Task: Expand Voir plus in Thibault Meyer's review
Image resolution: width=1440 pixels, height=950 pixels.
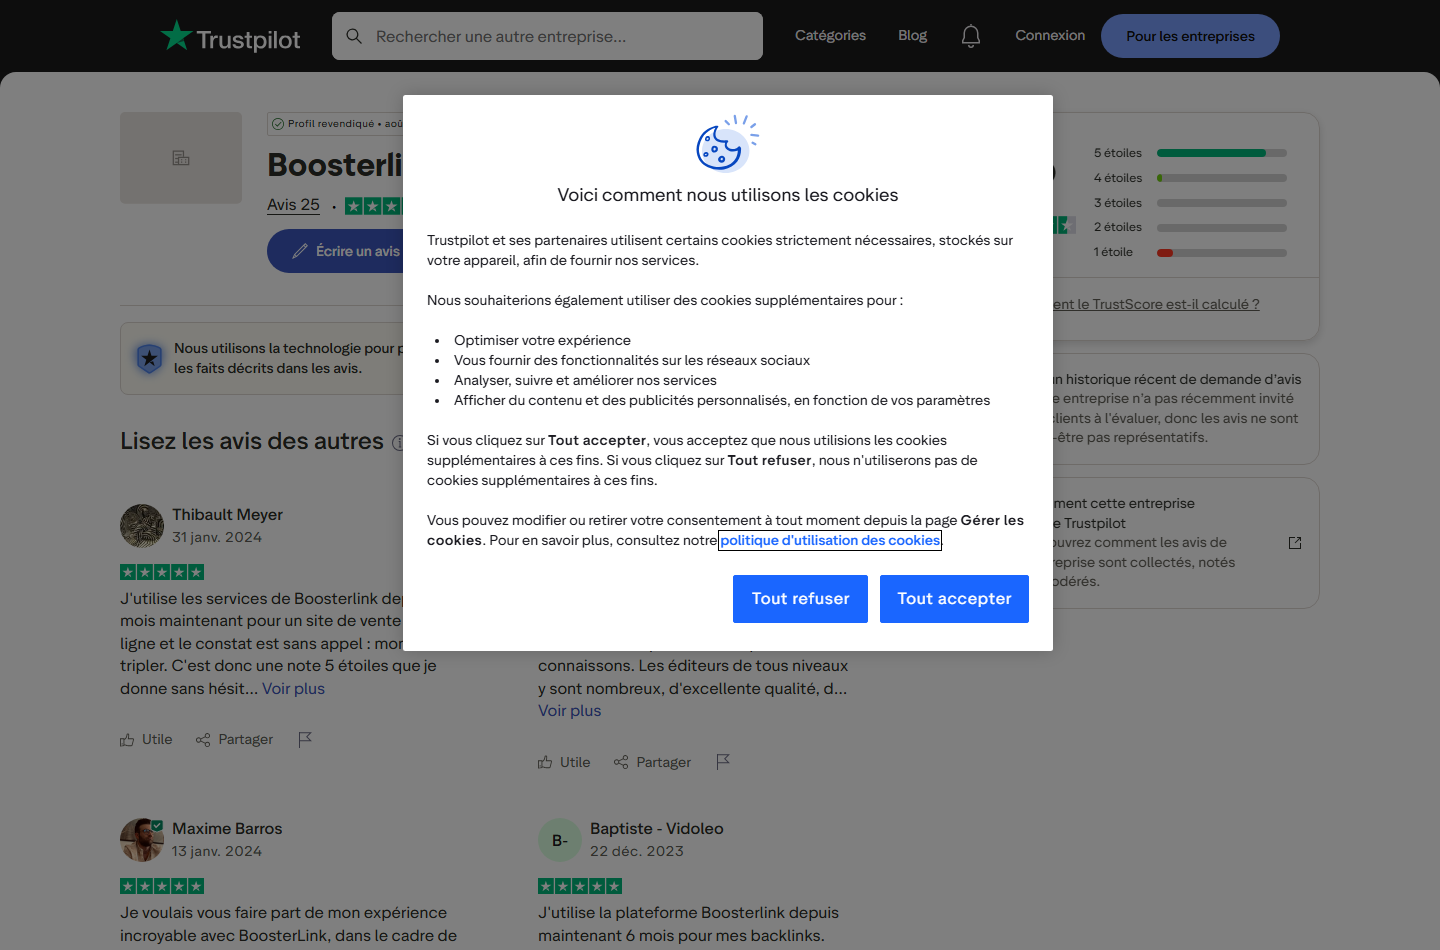Action: [x=293, y=689]
